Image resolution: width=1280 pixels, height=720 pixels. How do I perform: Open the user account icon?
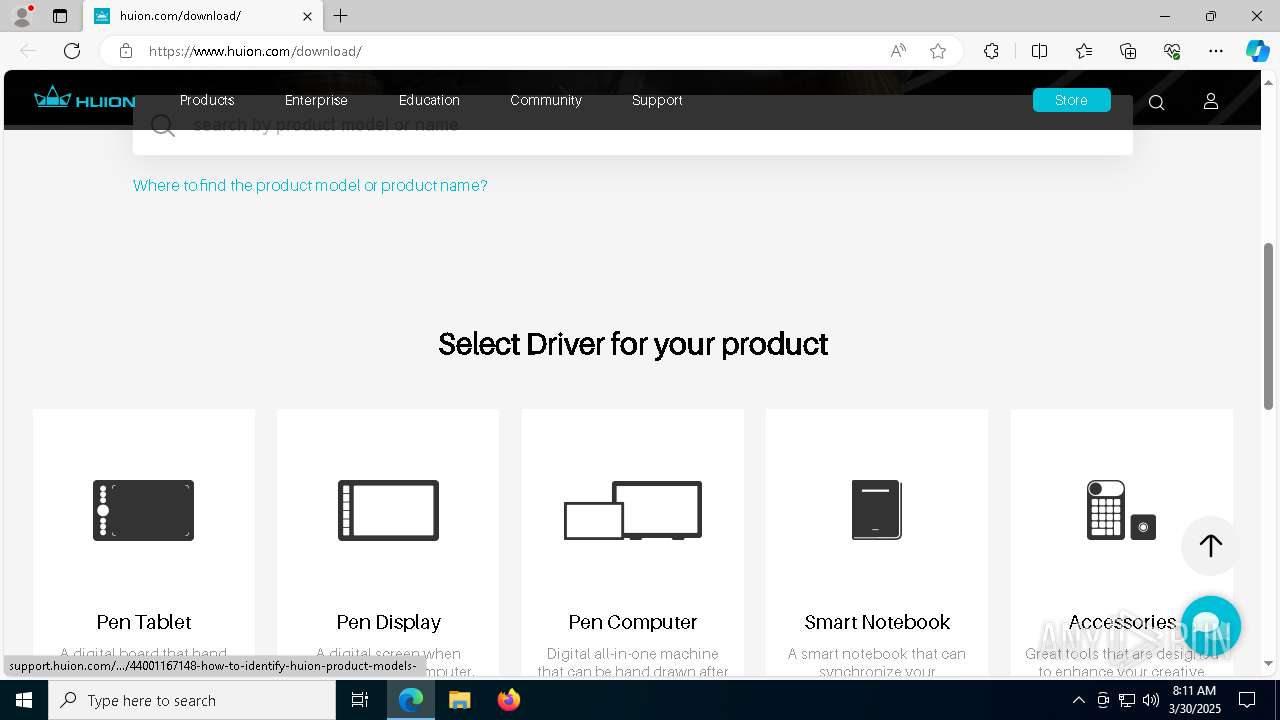point(1210,101)
